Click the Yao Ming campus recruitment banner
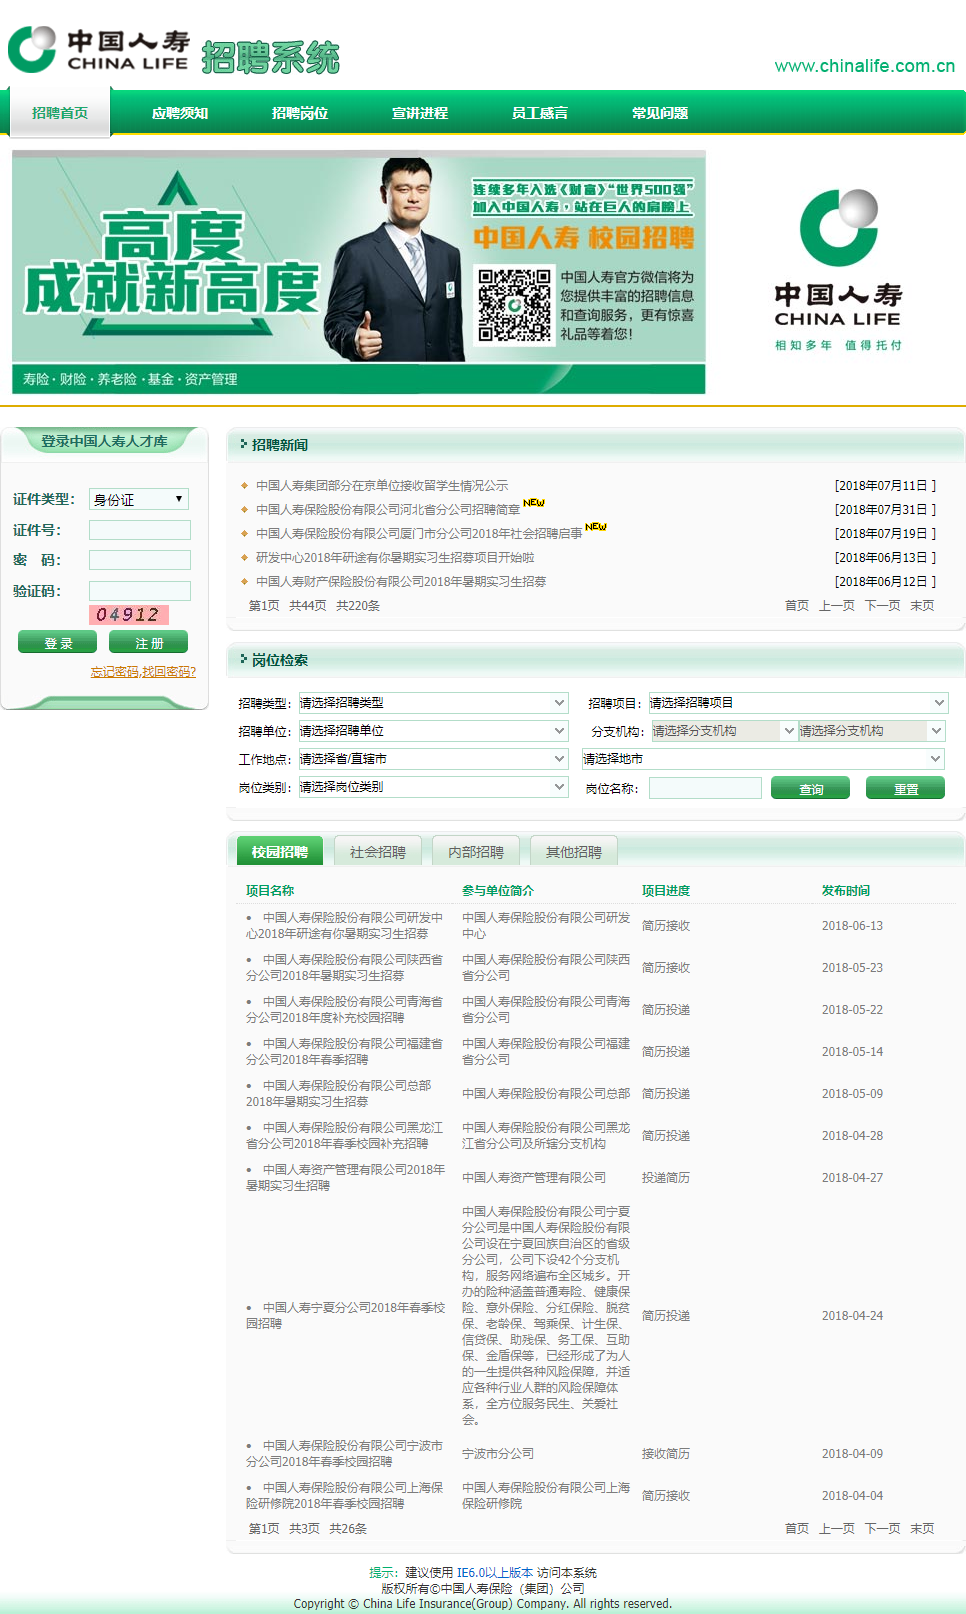The width and height of the screenshot is (966, 1614). [x=358, y=272]
